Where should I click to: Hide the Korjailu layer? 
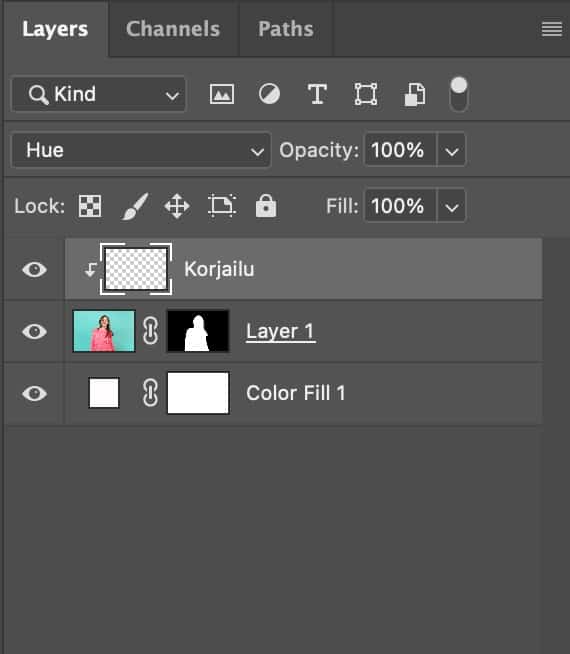34,269
